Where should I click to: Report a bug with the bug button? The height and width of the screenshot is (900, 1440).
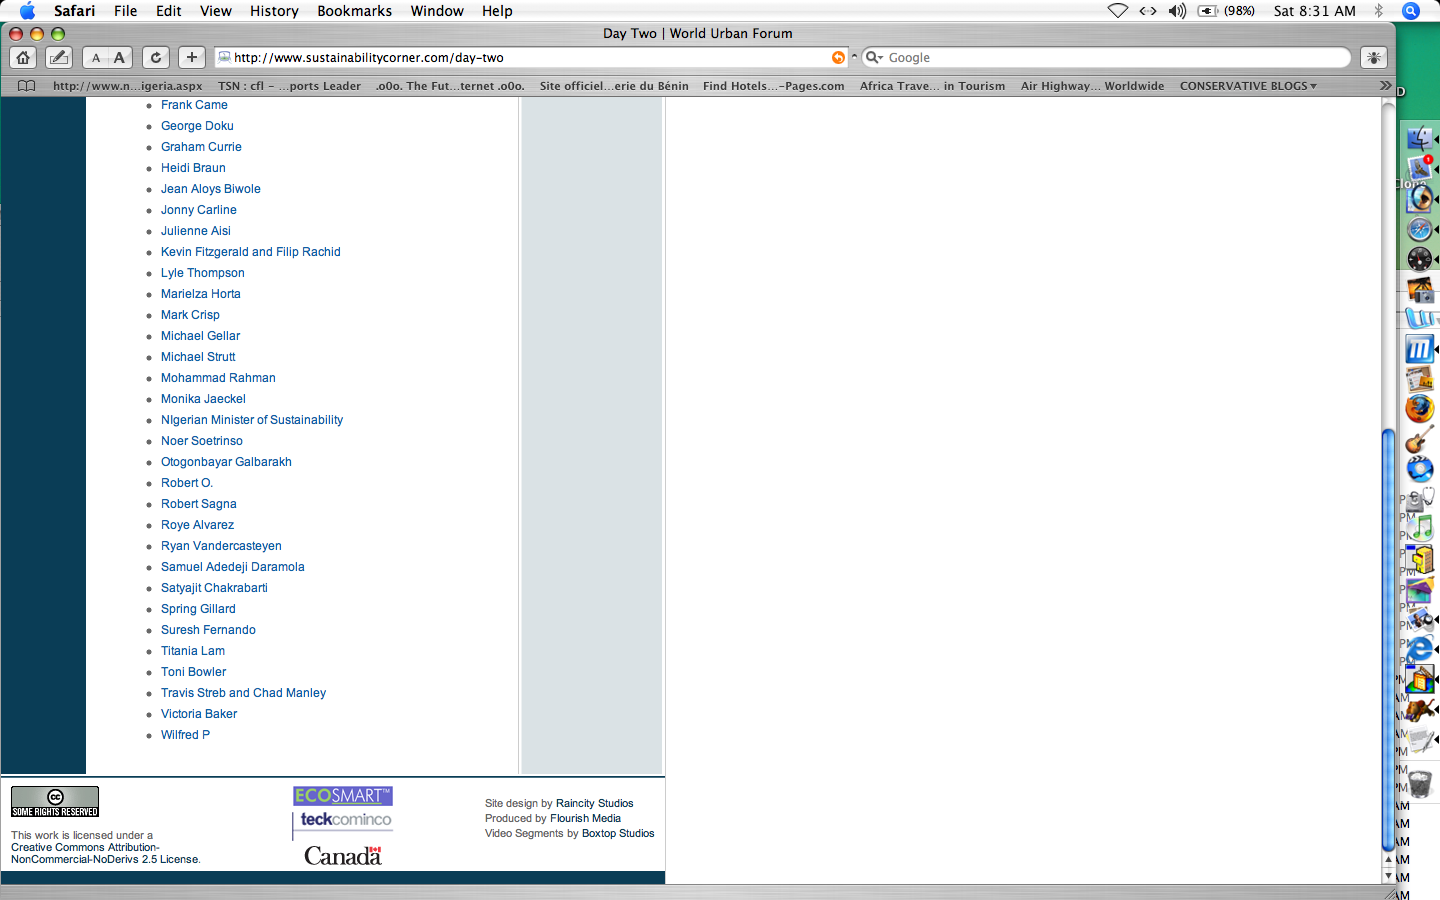[x=1374, y=57]
